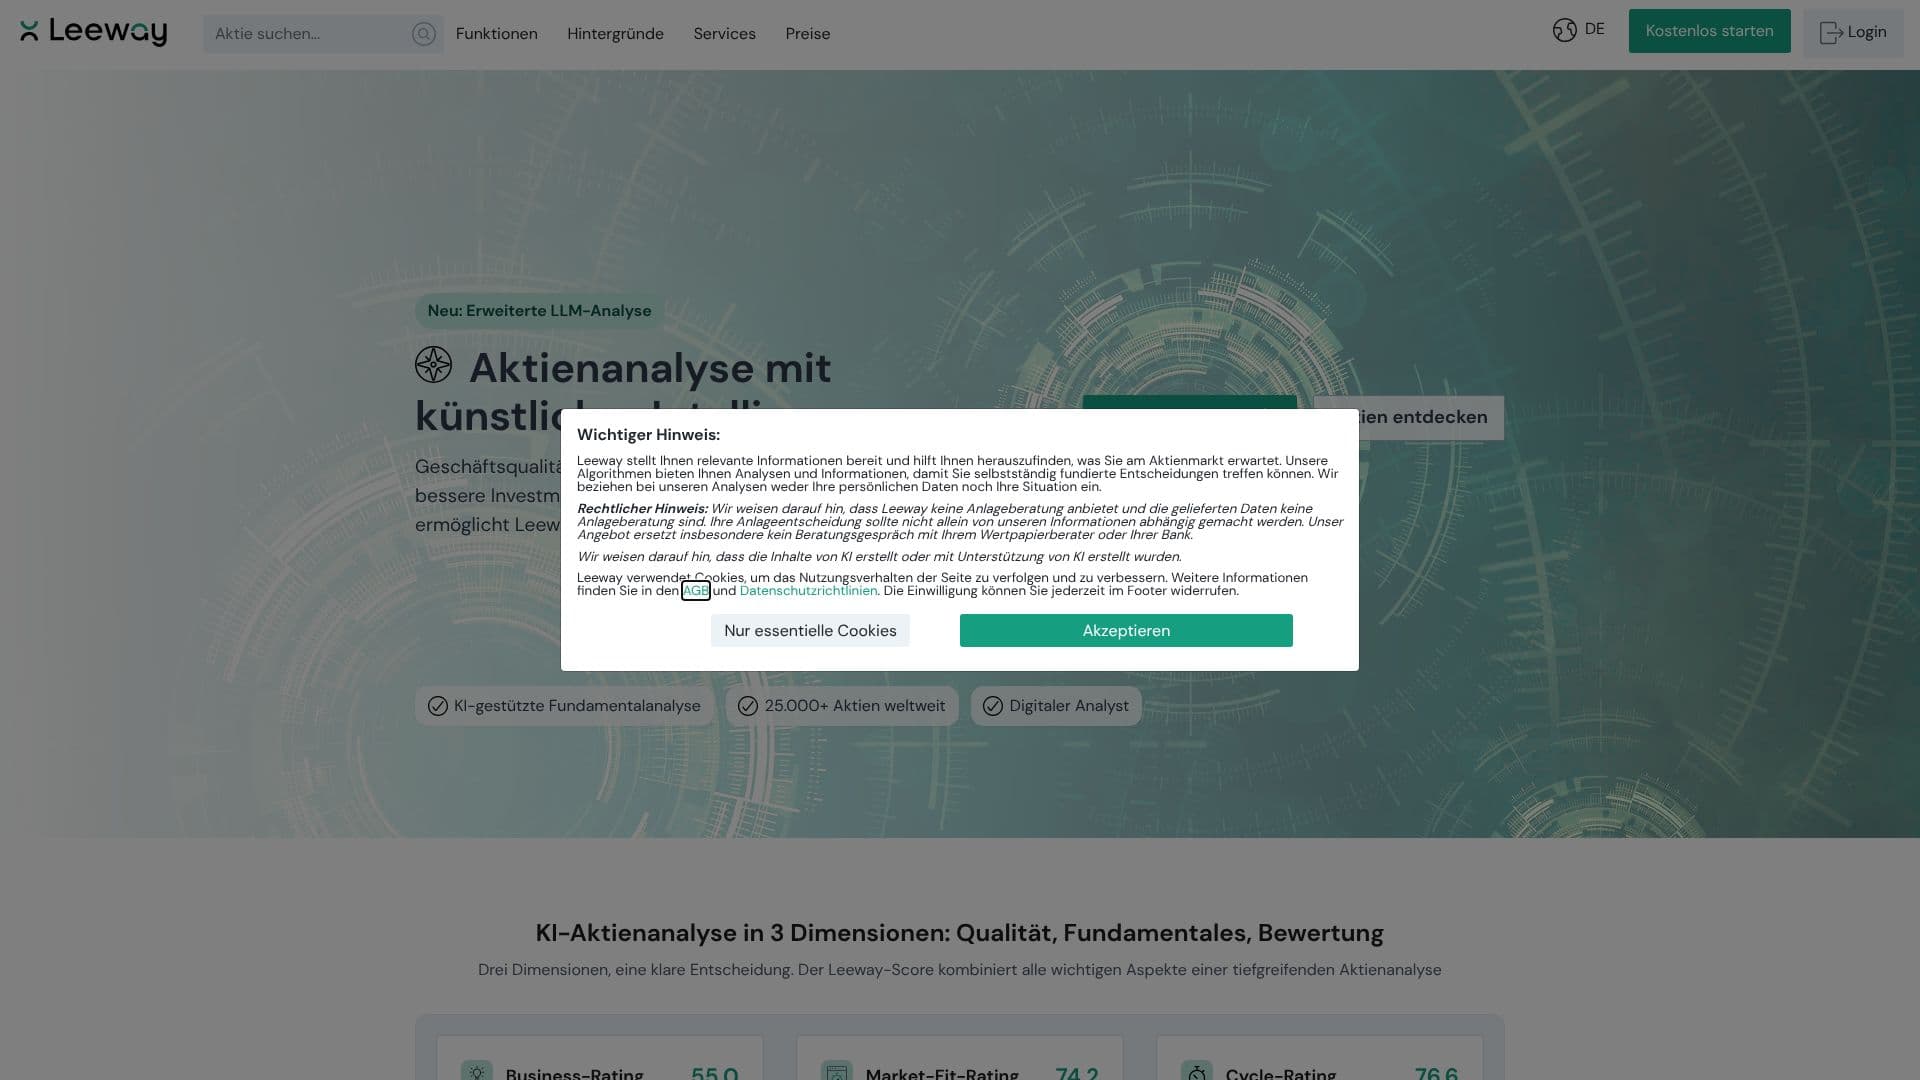Accept cookies with the Akzeptieren button

1126,631
